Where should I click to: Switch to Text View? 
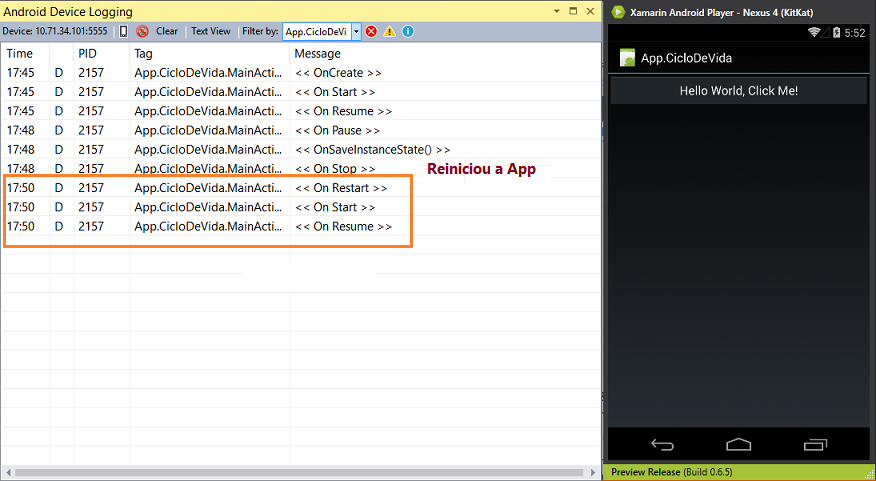pyautogui.click(x=211, y=31)
